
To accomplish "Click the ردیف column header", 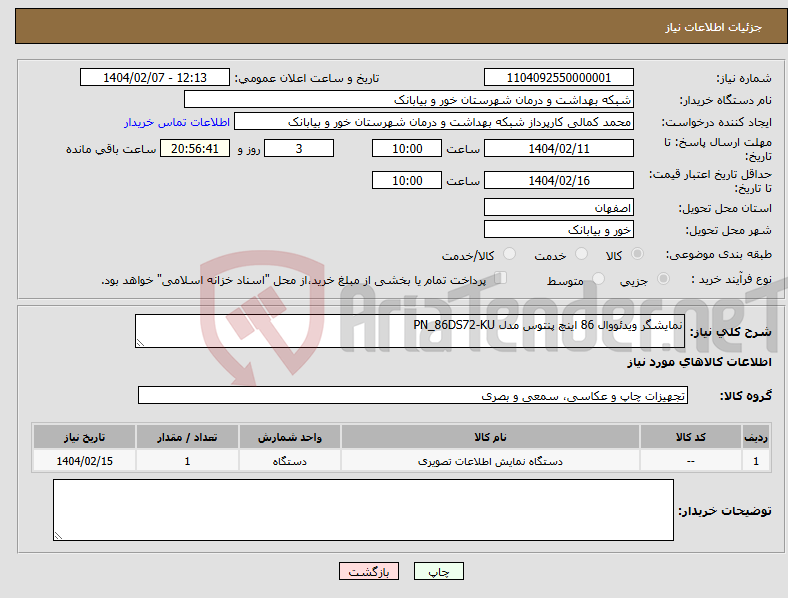I will [756, 437].
